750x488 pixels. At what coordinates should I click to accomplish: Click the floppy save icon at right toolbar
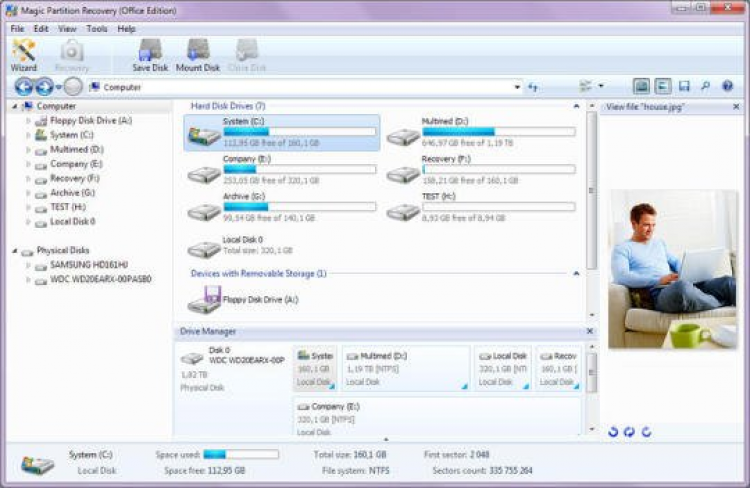point(684,86)
